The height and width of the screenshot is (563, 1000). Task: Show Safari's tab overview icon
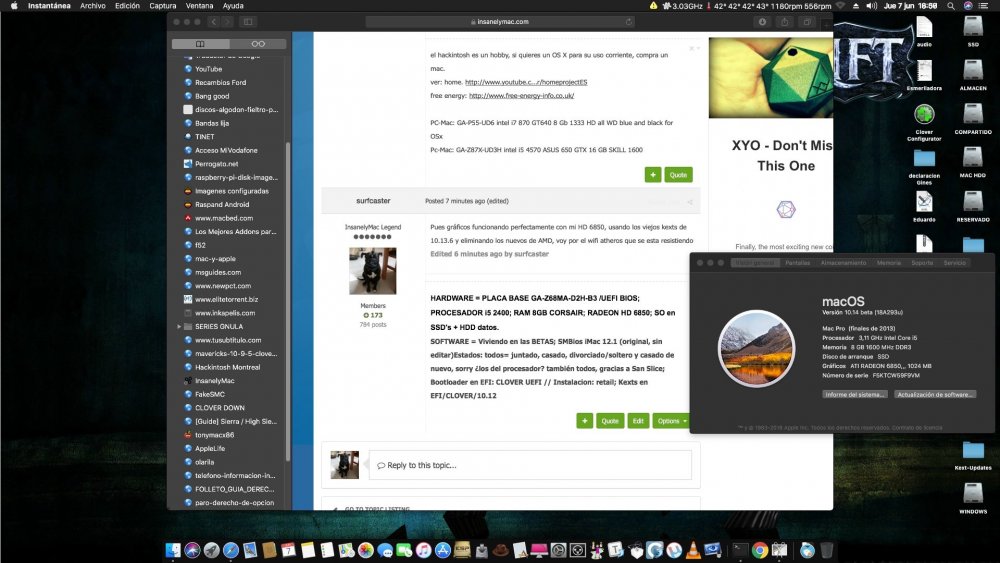[x=807, y=22]
